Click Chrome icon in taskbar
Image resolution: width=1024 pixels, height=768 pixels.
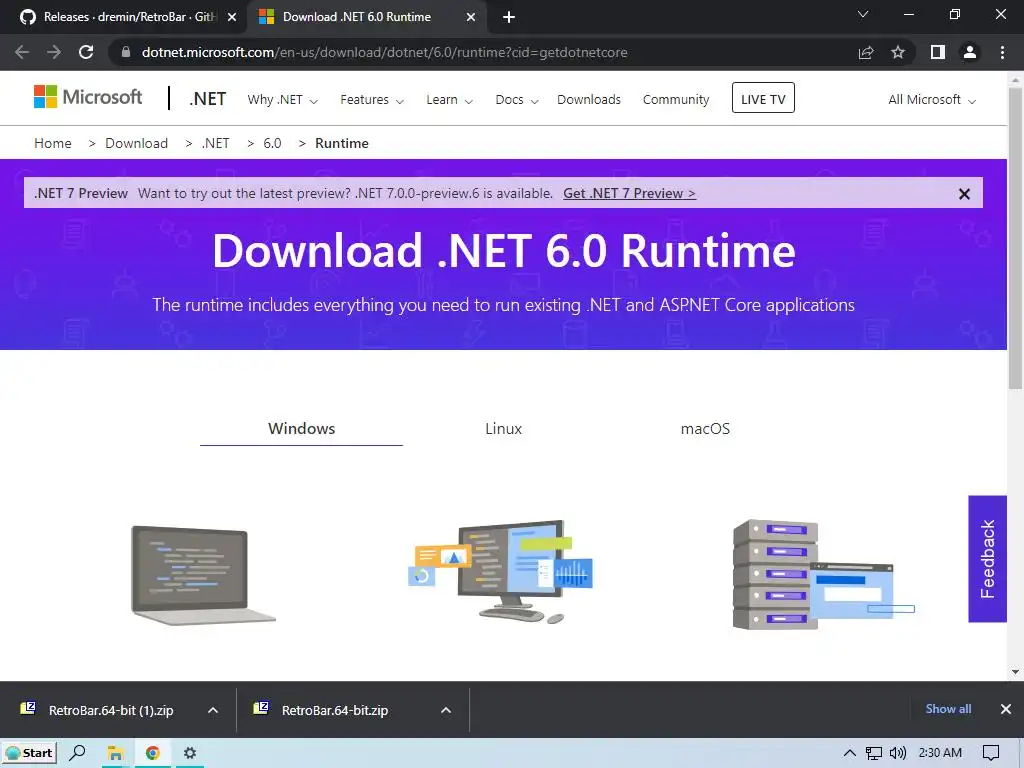pos(152,753)
